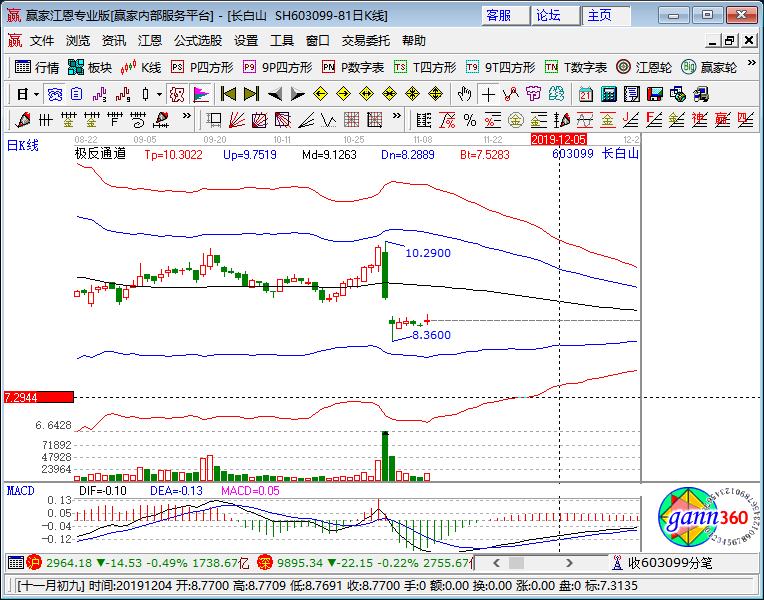The image size is (764, 600).
Task: Open the 9P四方形 tool
Action: (278, 67)
